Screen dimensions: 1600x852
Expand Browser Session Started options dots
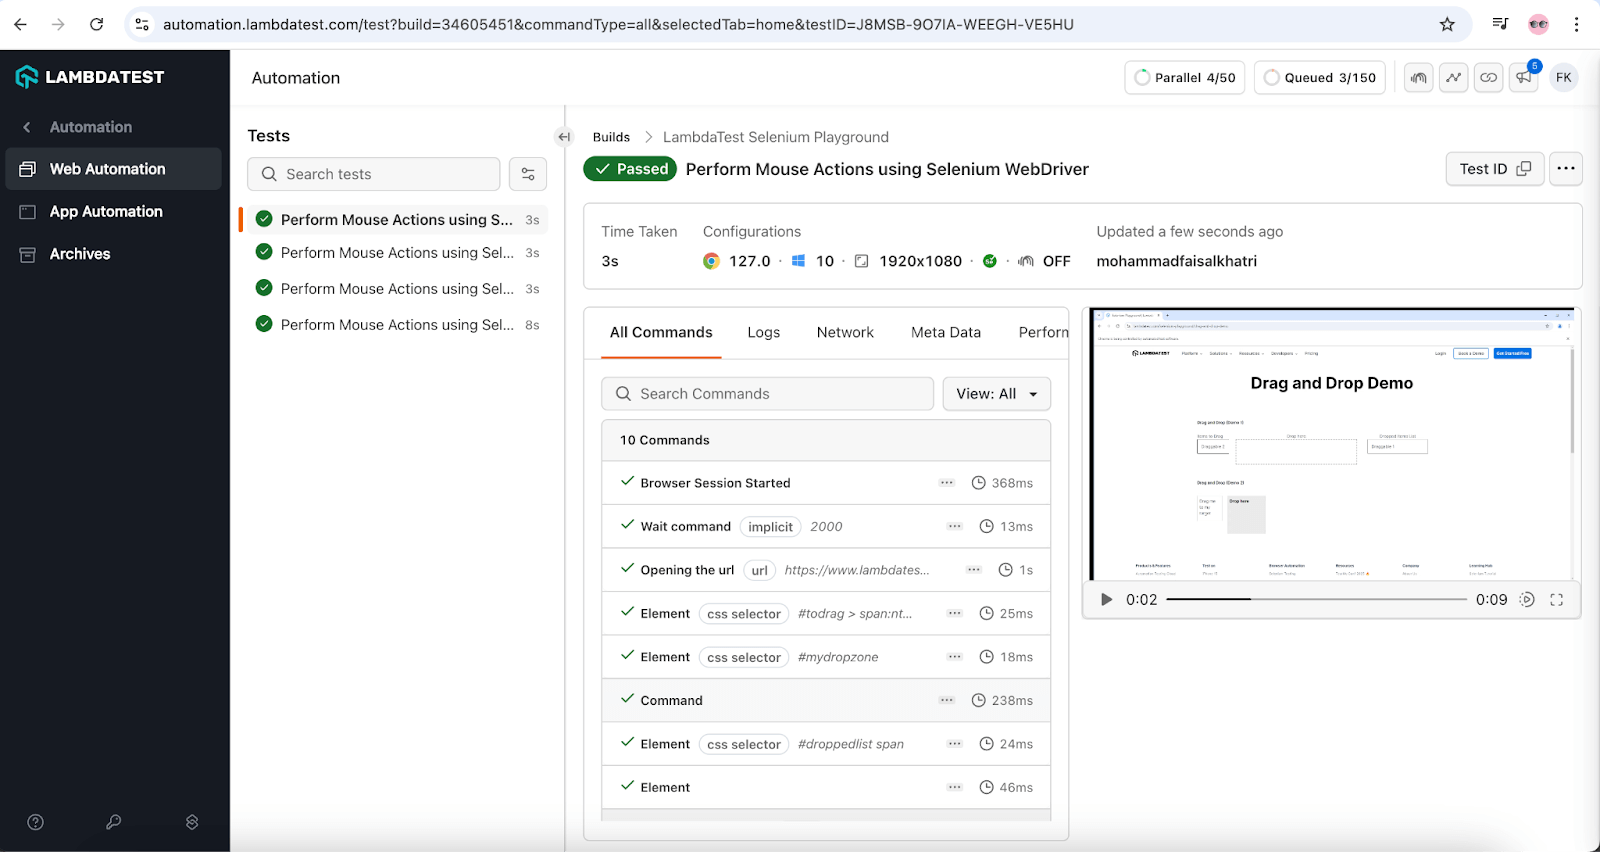947,483
